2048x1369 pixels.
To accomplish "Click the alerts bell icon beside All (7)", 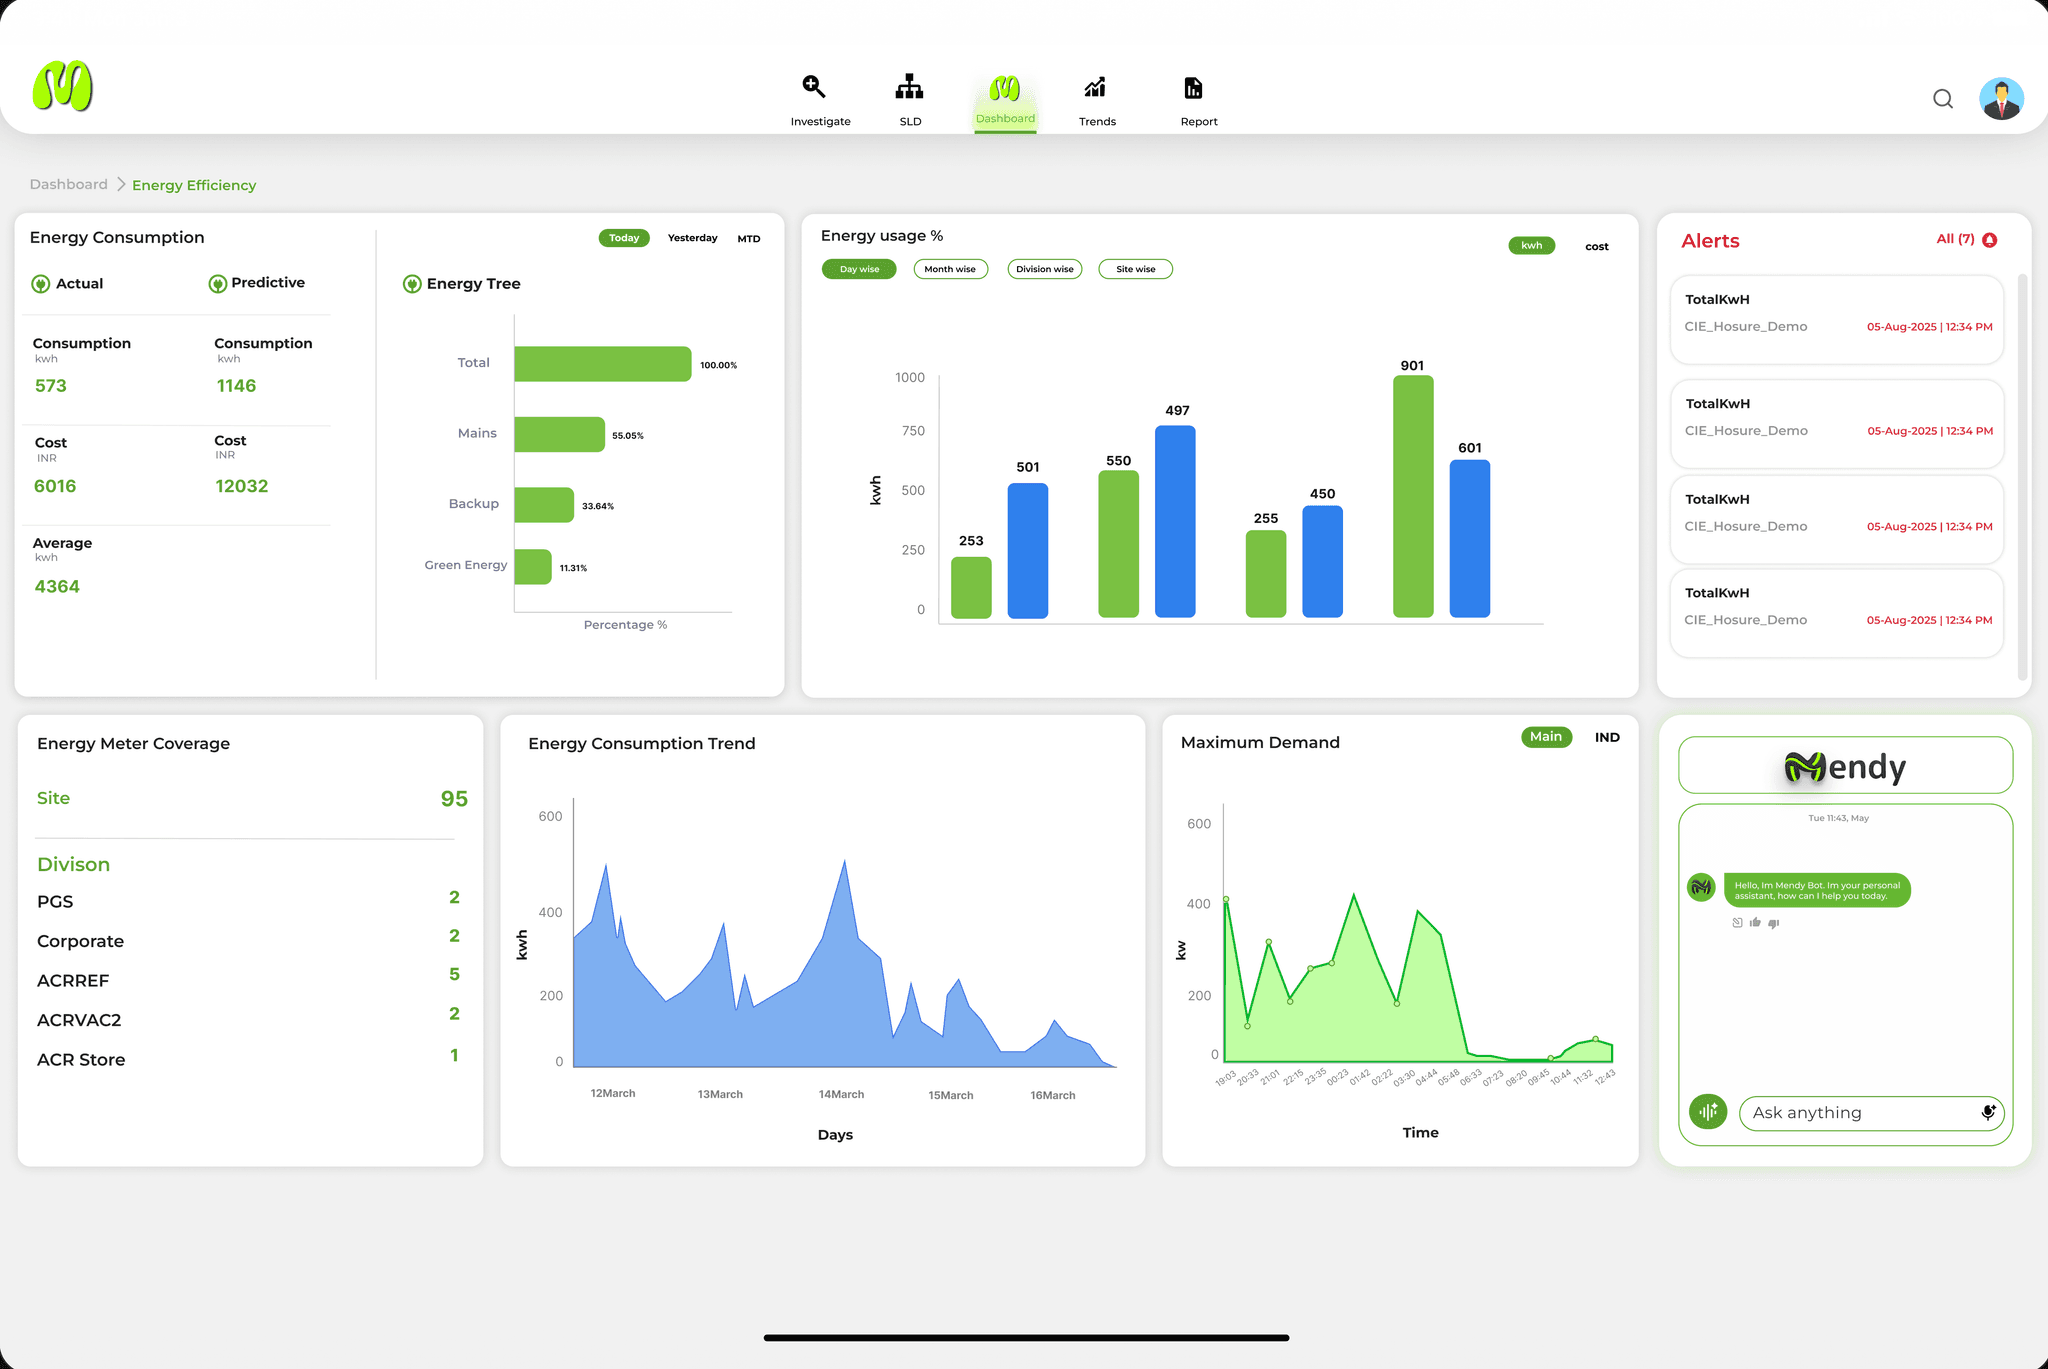I will point(1990,240).
